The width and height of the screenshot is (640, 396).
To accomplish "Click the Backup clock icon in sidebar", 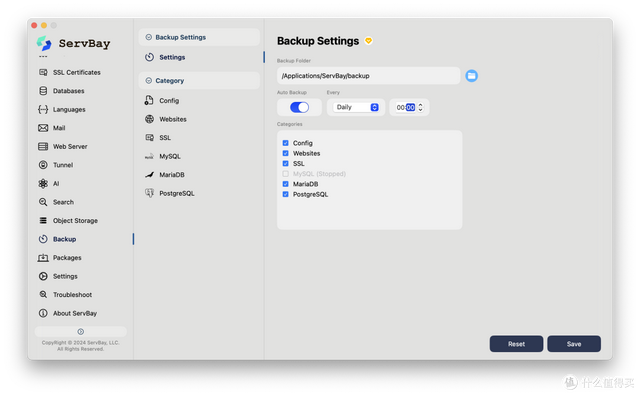I will [x=43, y=239].
